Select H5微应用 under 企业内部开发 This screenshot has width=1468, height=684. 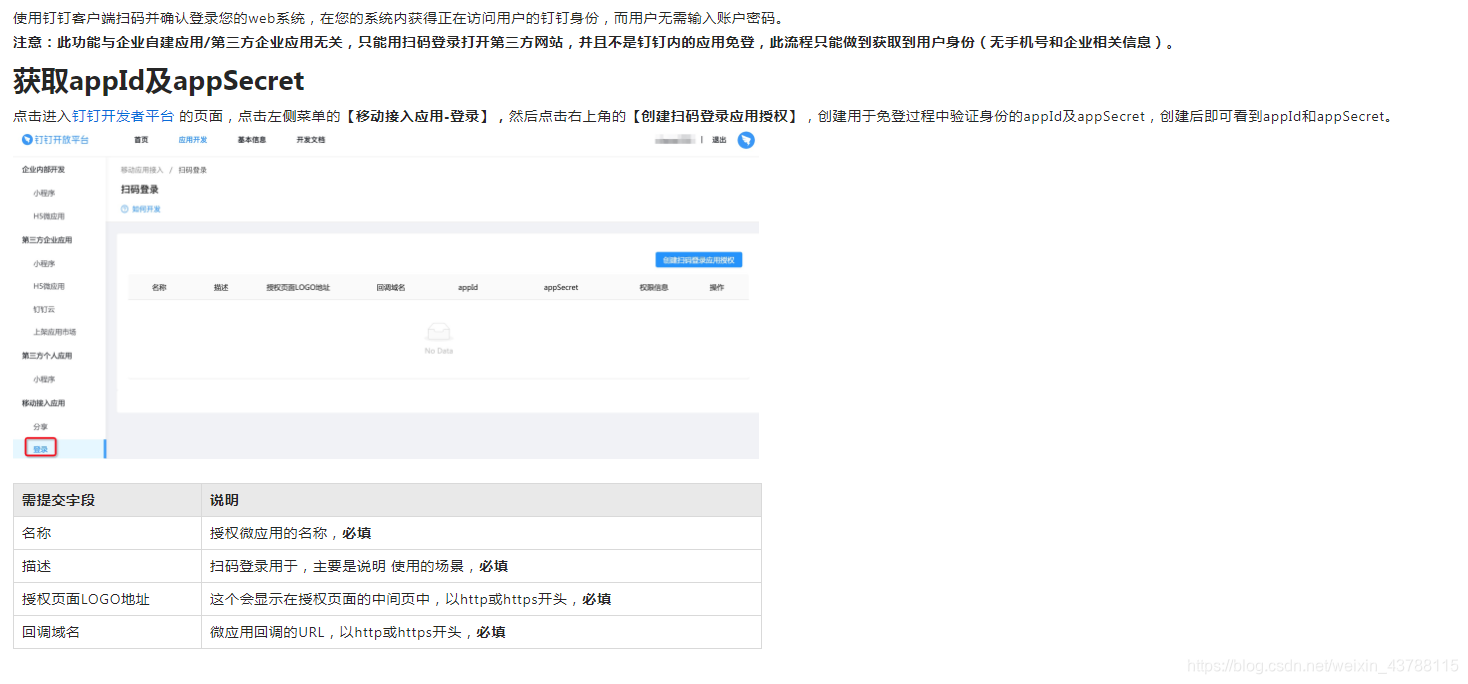pyautogui.click(x=49, y=216)
